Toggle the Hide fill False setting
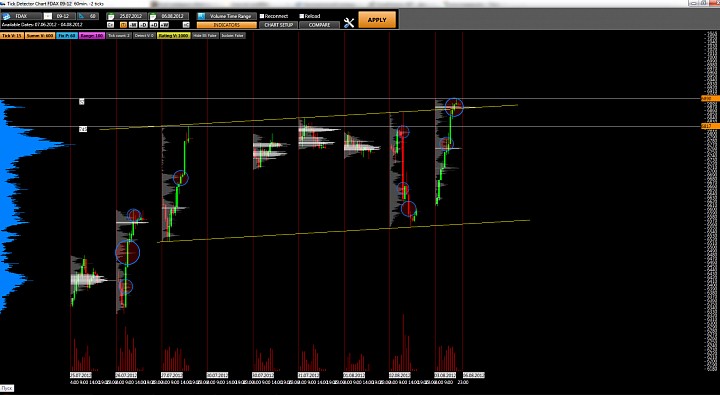720x395 pixels. (x=205, y=35)
